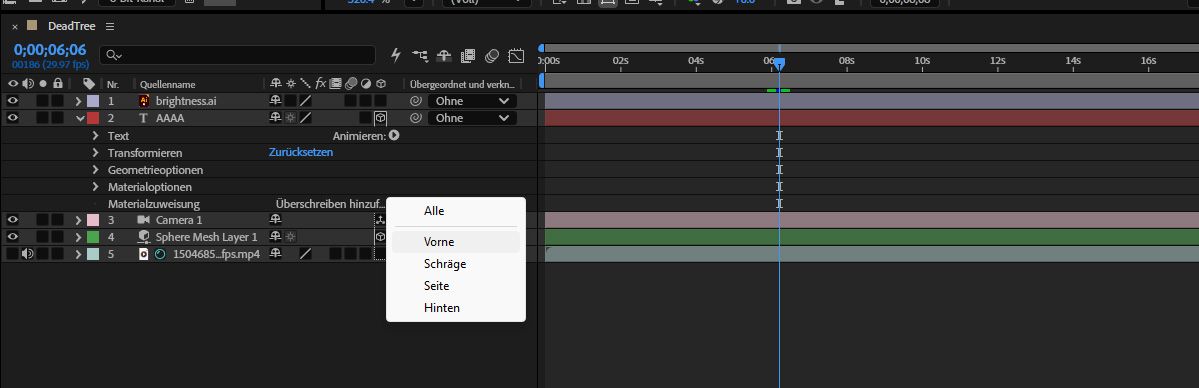The image size is (1199, 388).
Task: Click the mesh icon of Sphere Mesh Layer 1
Action: click(144, 236)
